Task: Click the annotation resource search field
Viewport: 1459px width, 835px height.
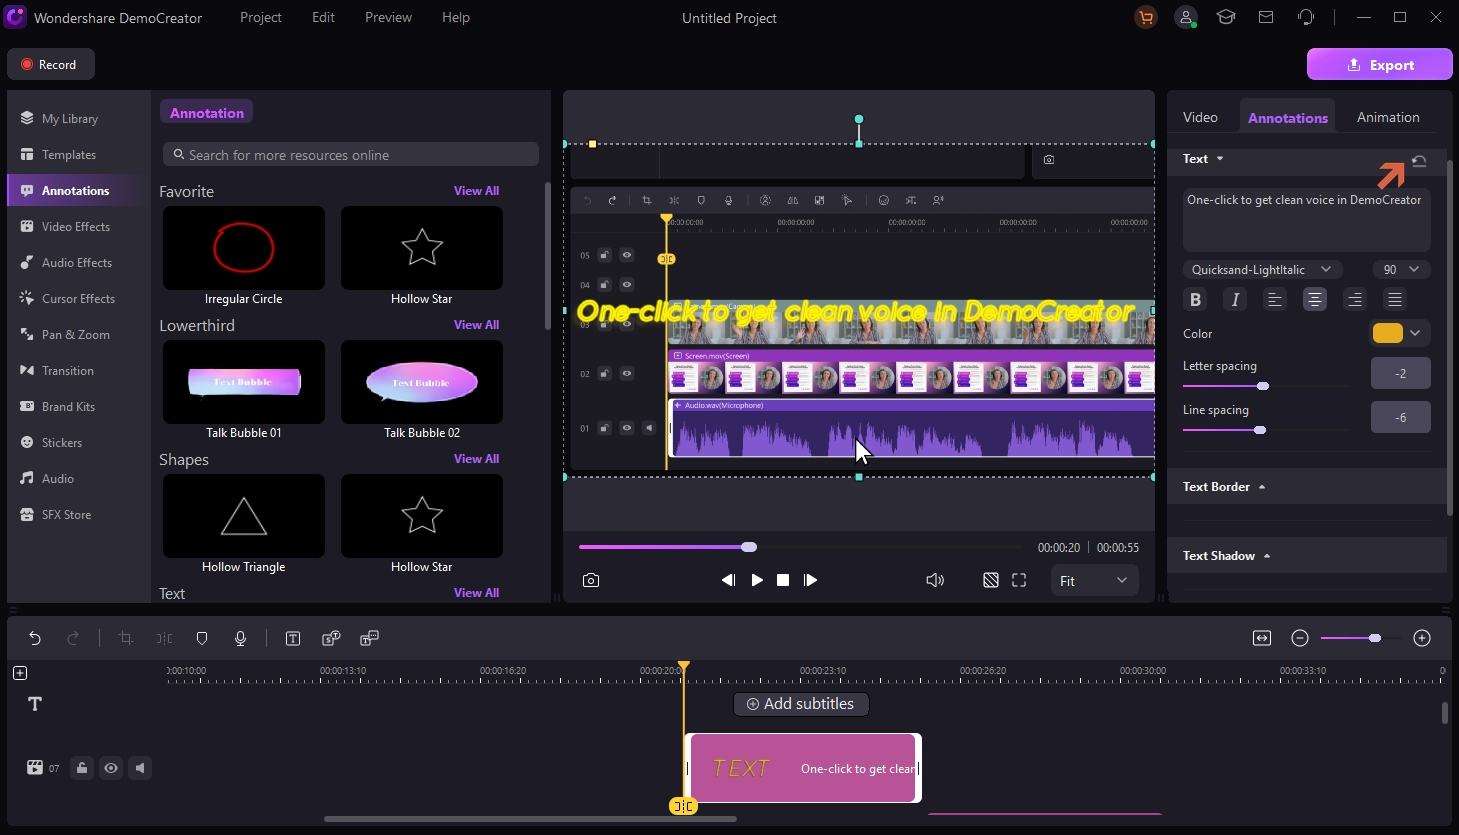Action: [x=351, y=154]
